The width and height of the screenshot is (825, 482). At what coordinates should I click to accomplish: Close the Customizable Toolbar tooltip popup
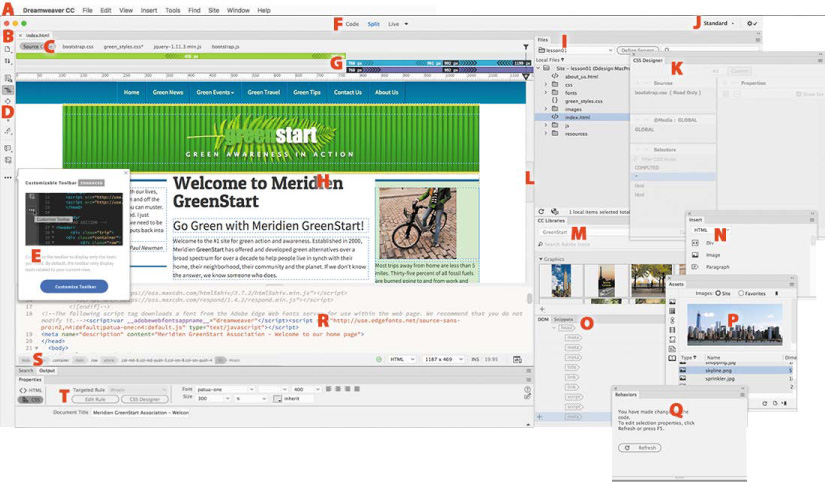[x=126, y=173]
